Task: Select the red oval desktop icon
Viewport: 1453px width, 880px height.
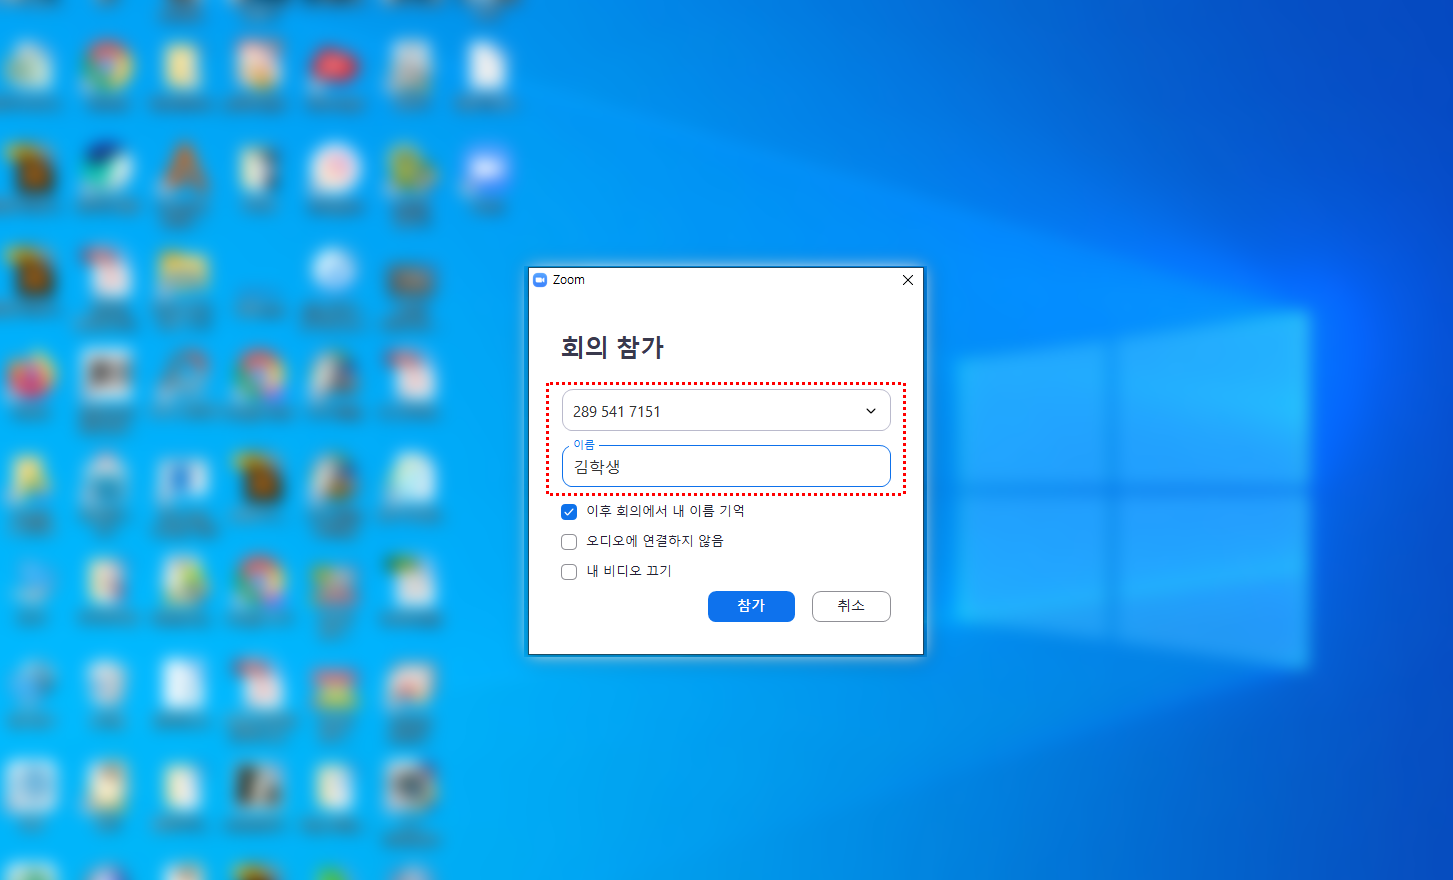Action: coord(334,67)
